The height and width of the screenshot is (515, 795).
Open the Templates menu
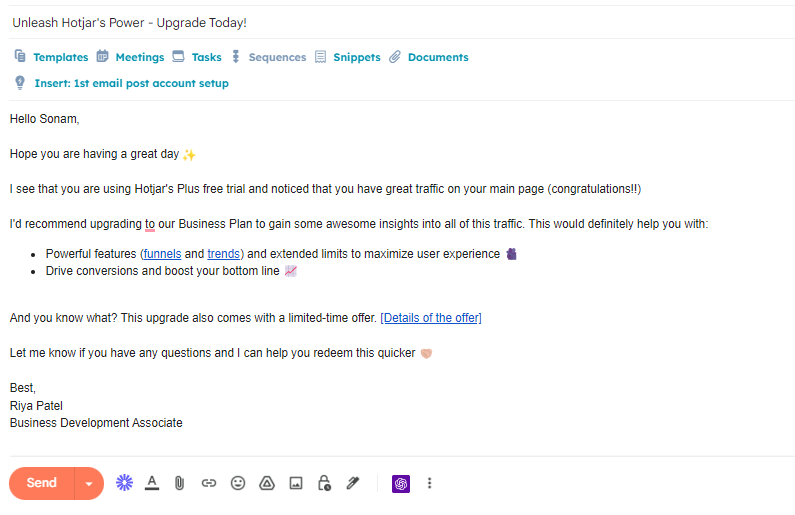[61, 57]
